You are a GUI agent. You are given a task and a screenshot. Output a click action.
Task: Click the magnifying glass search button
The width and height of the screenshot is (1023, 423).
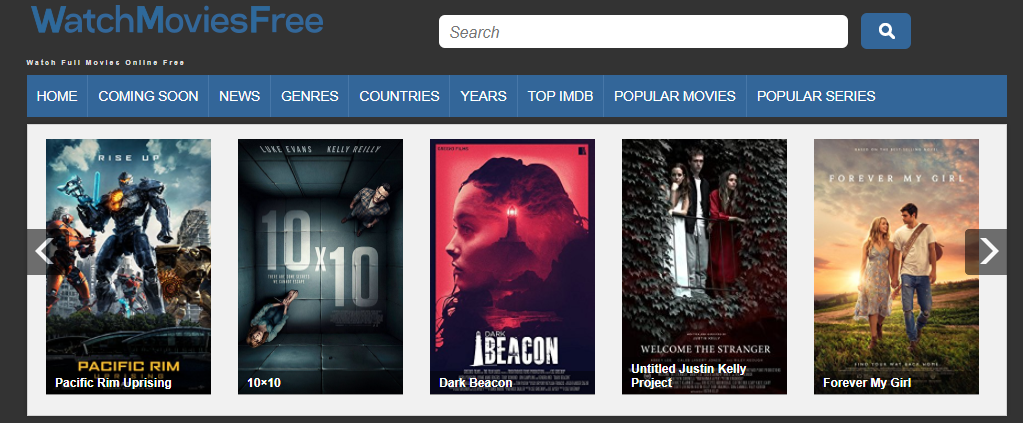pos(885,31)
